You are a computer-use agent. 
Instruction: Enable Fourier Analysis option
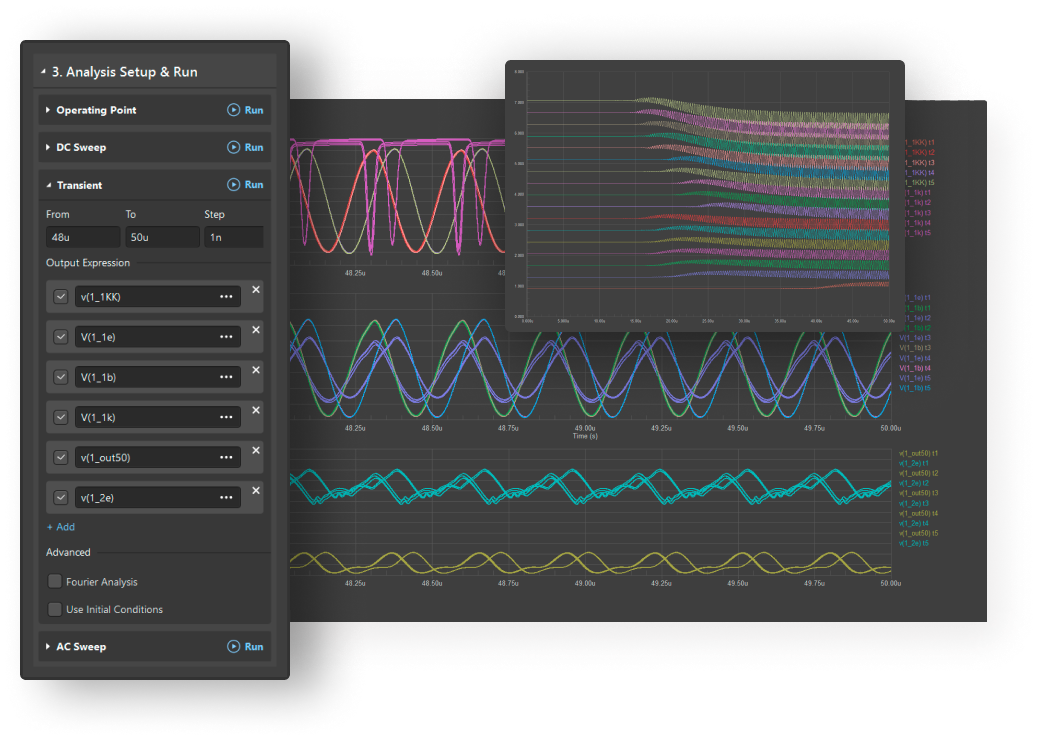click(55, 582)
